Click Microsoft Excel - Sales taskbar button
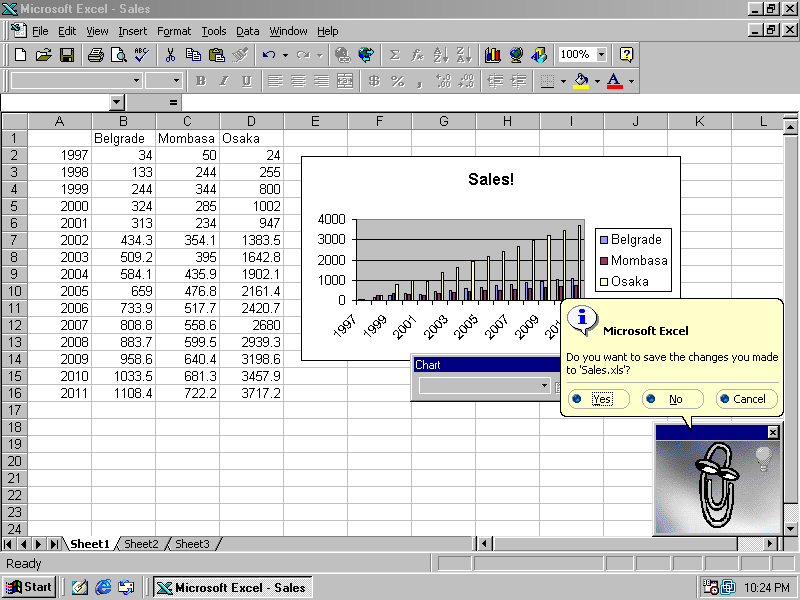The height and width of the screenshot is (600, 800). pyautogui.click(x=233, y=588)
